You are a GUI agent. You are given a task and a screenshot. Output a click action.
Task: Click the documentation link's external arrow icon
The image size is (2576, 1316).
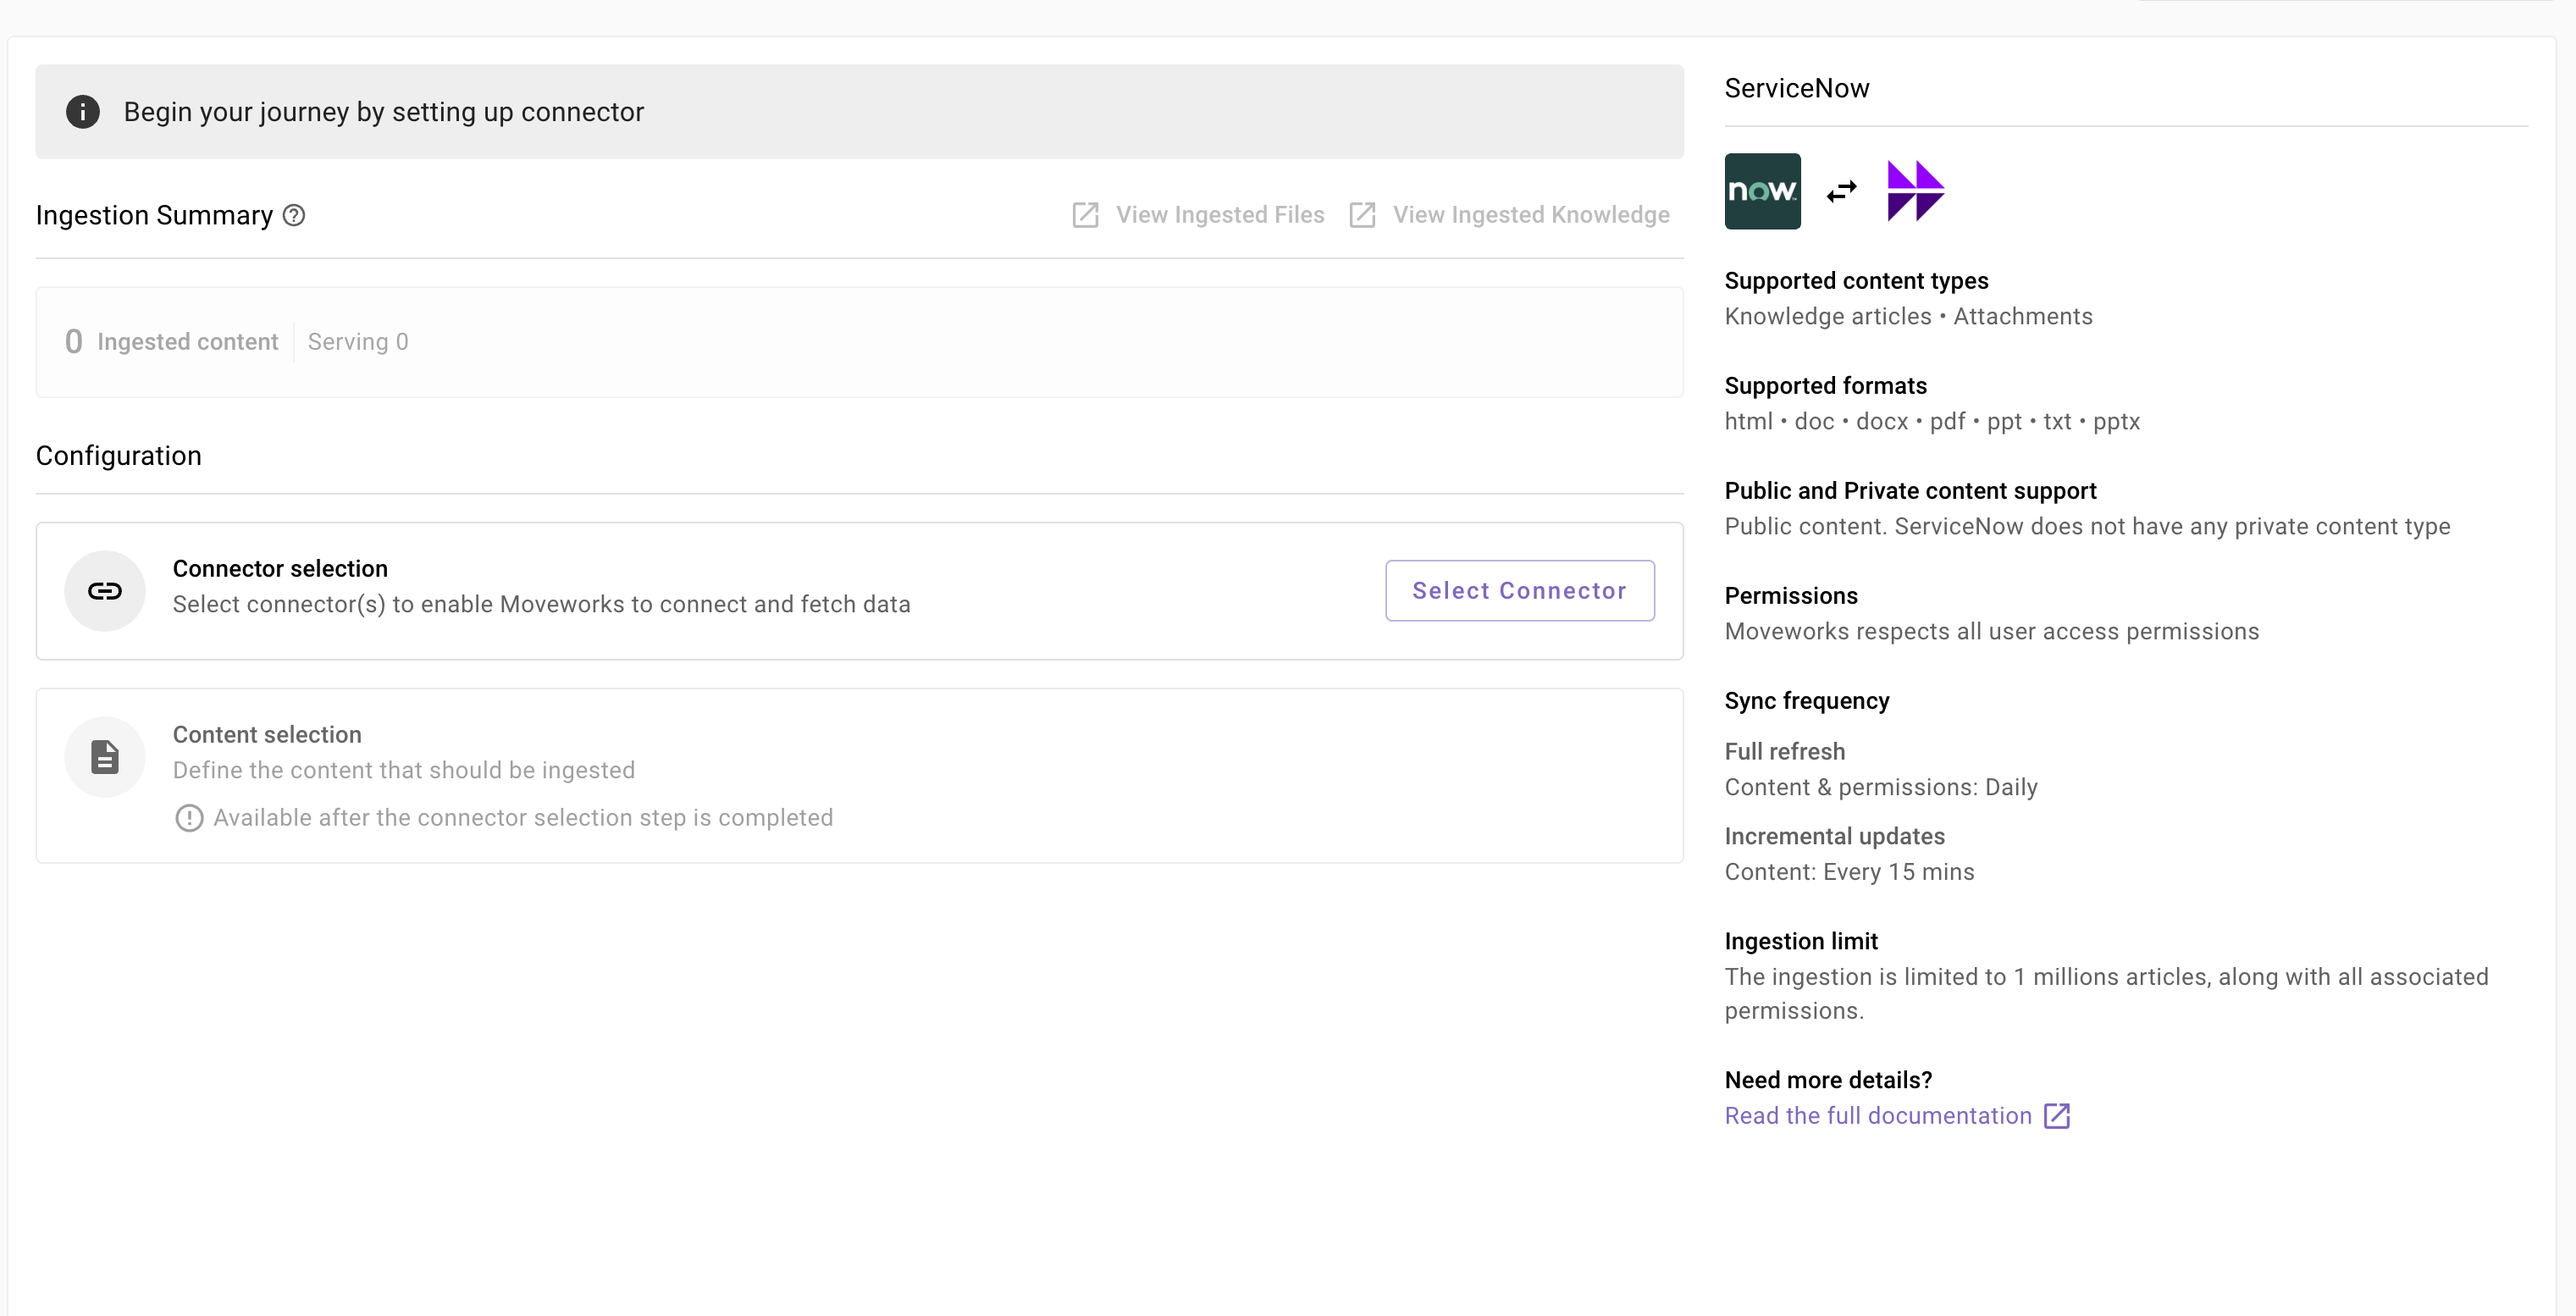(2057, 1116)
